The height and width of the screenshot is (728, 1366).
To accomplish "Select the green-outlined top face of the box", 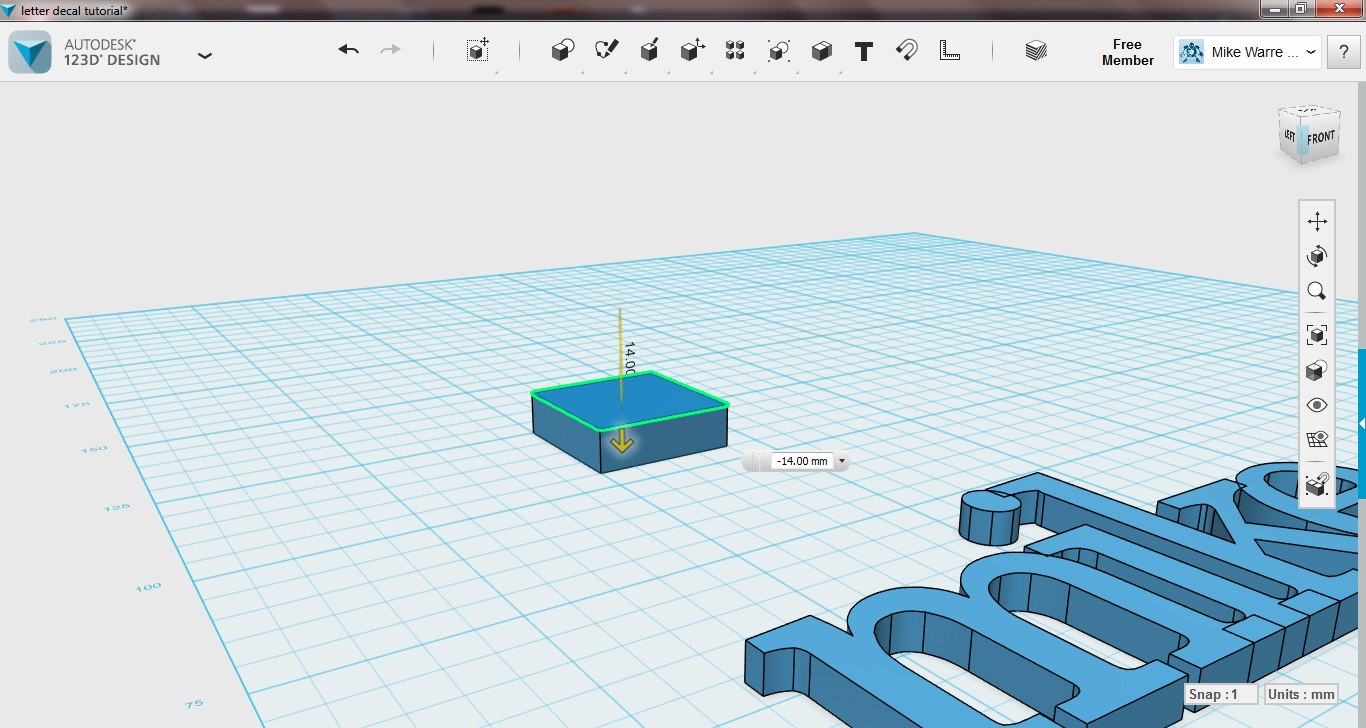I will coord(630,399).
